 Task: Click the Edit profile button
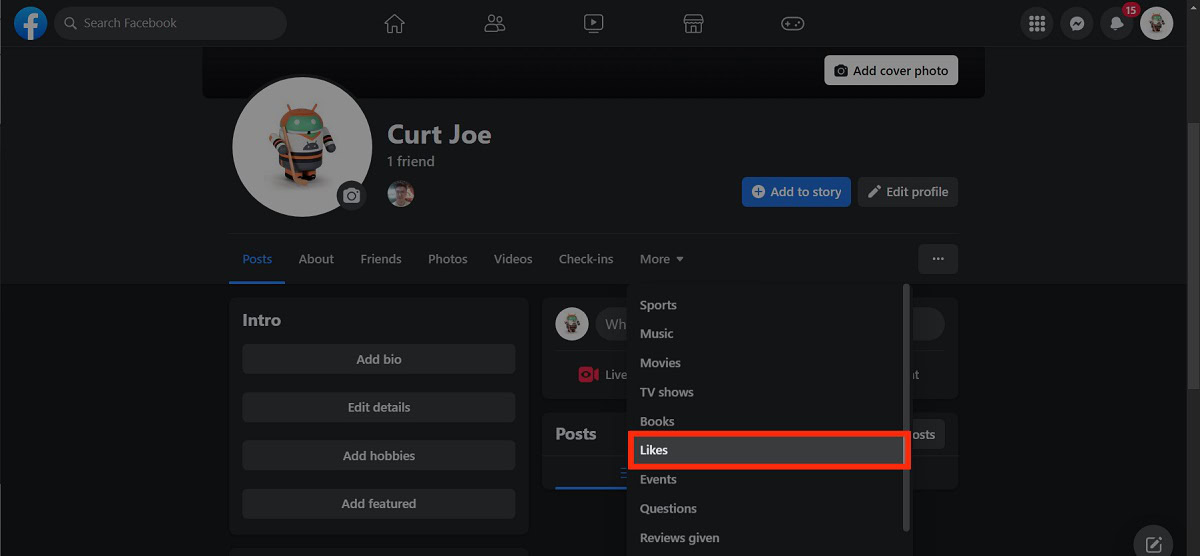click(x=907, y=192)
